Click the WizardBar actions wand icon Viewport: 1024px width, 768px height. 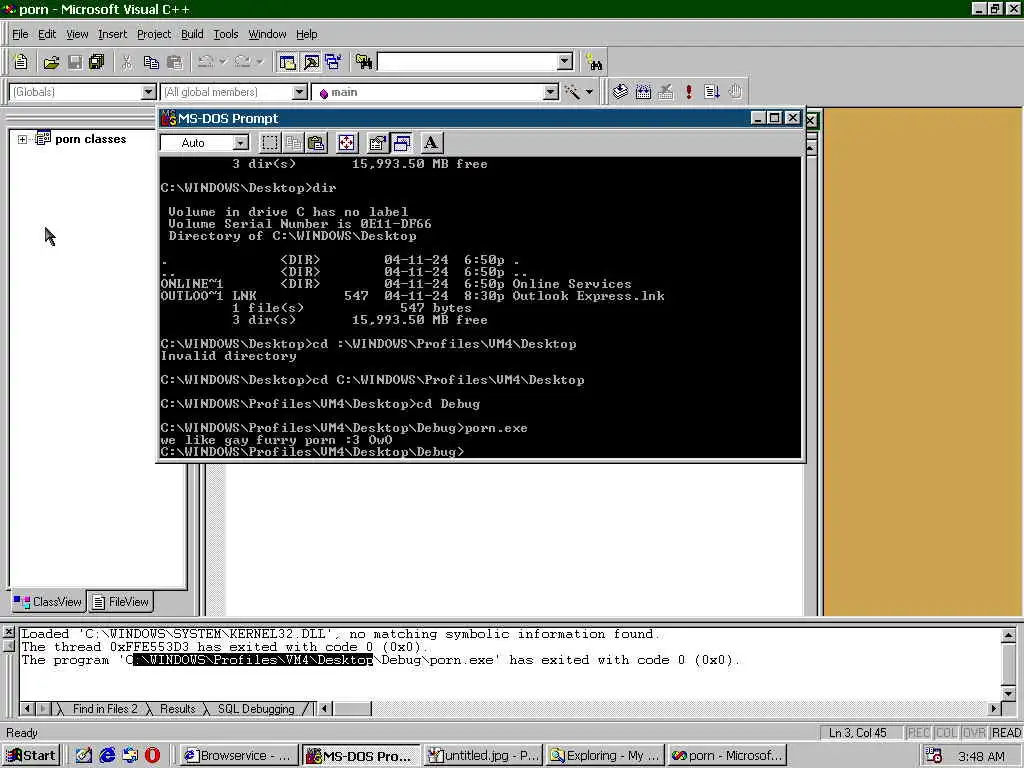click(572, 92)
